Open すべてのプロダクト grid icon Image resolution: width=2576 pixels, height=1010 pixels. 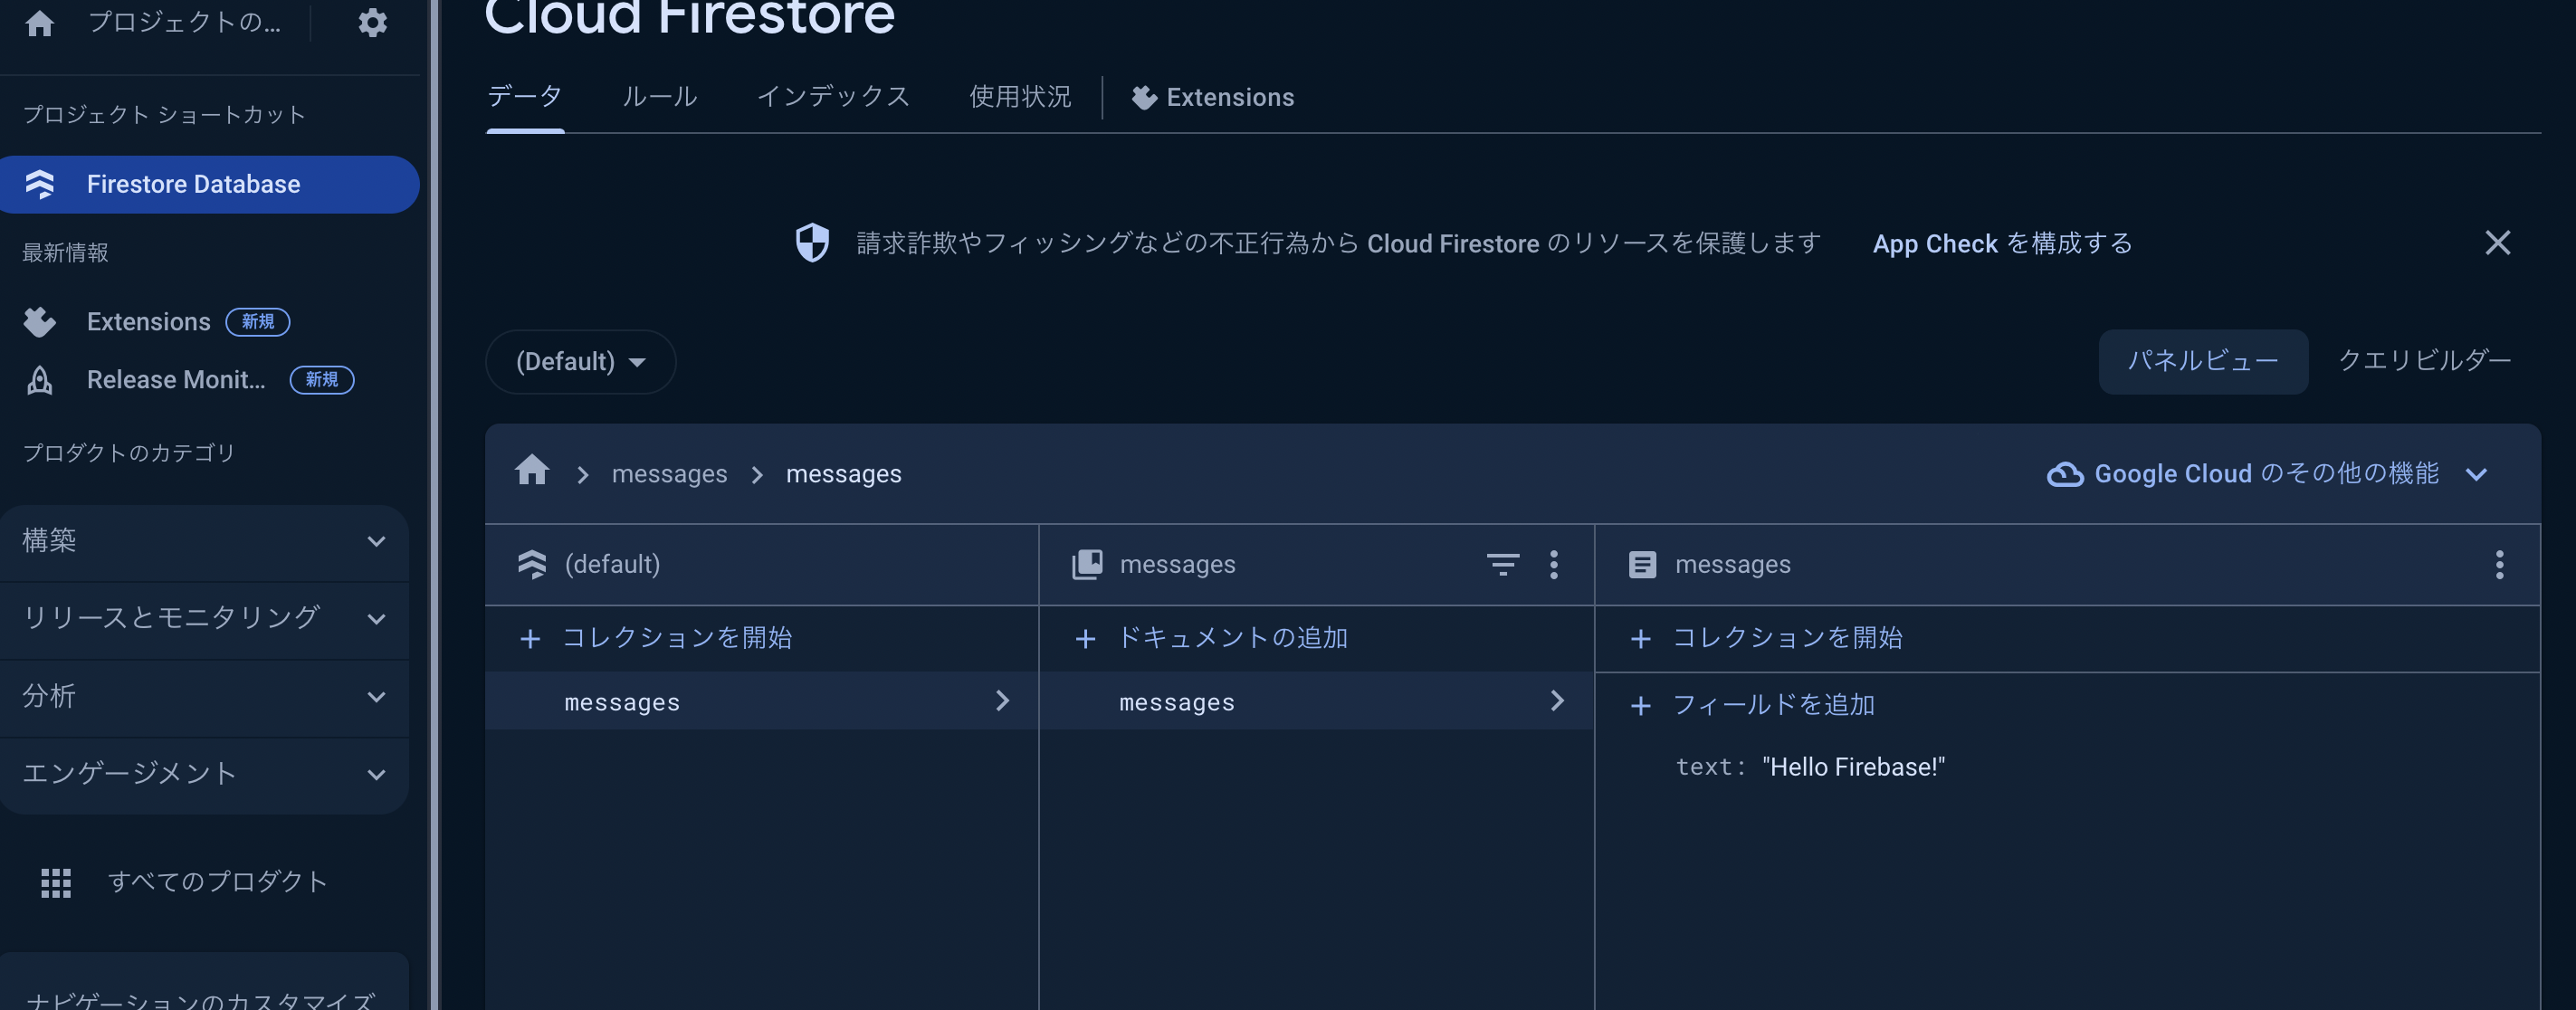tap(56, 882)
